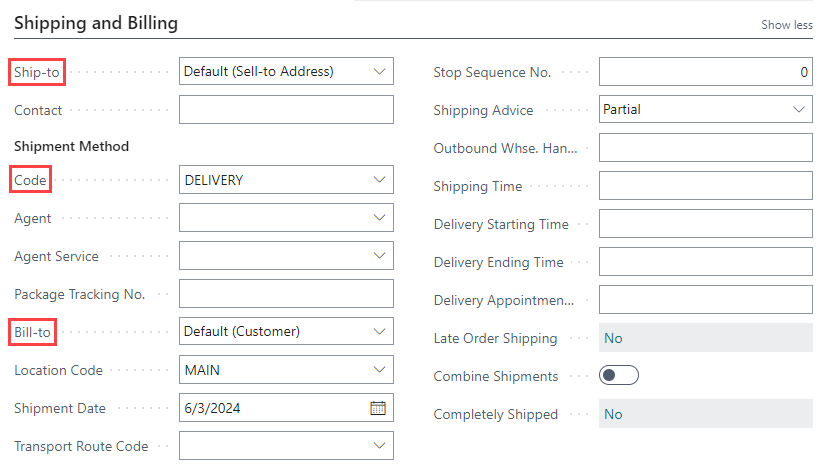Click the Shipping Time input box
Viewport: 828px width, 466px height.
[705, 186]
